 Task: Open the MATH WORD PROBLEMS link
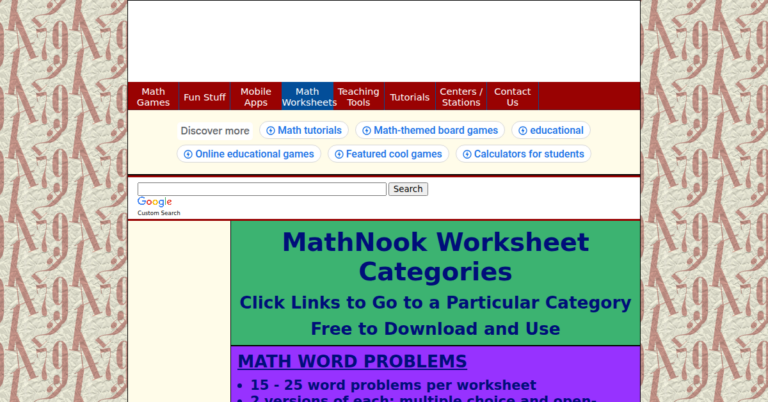352,361
